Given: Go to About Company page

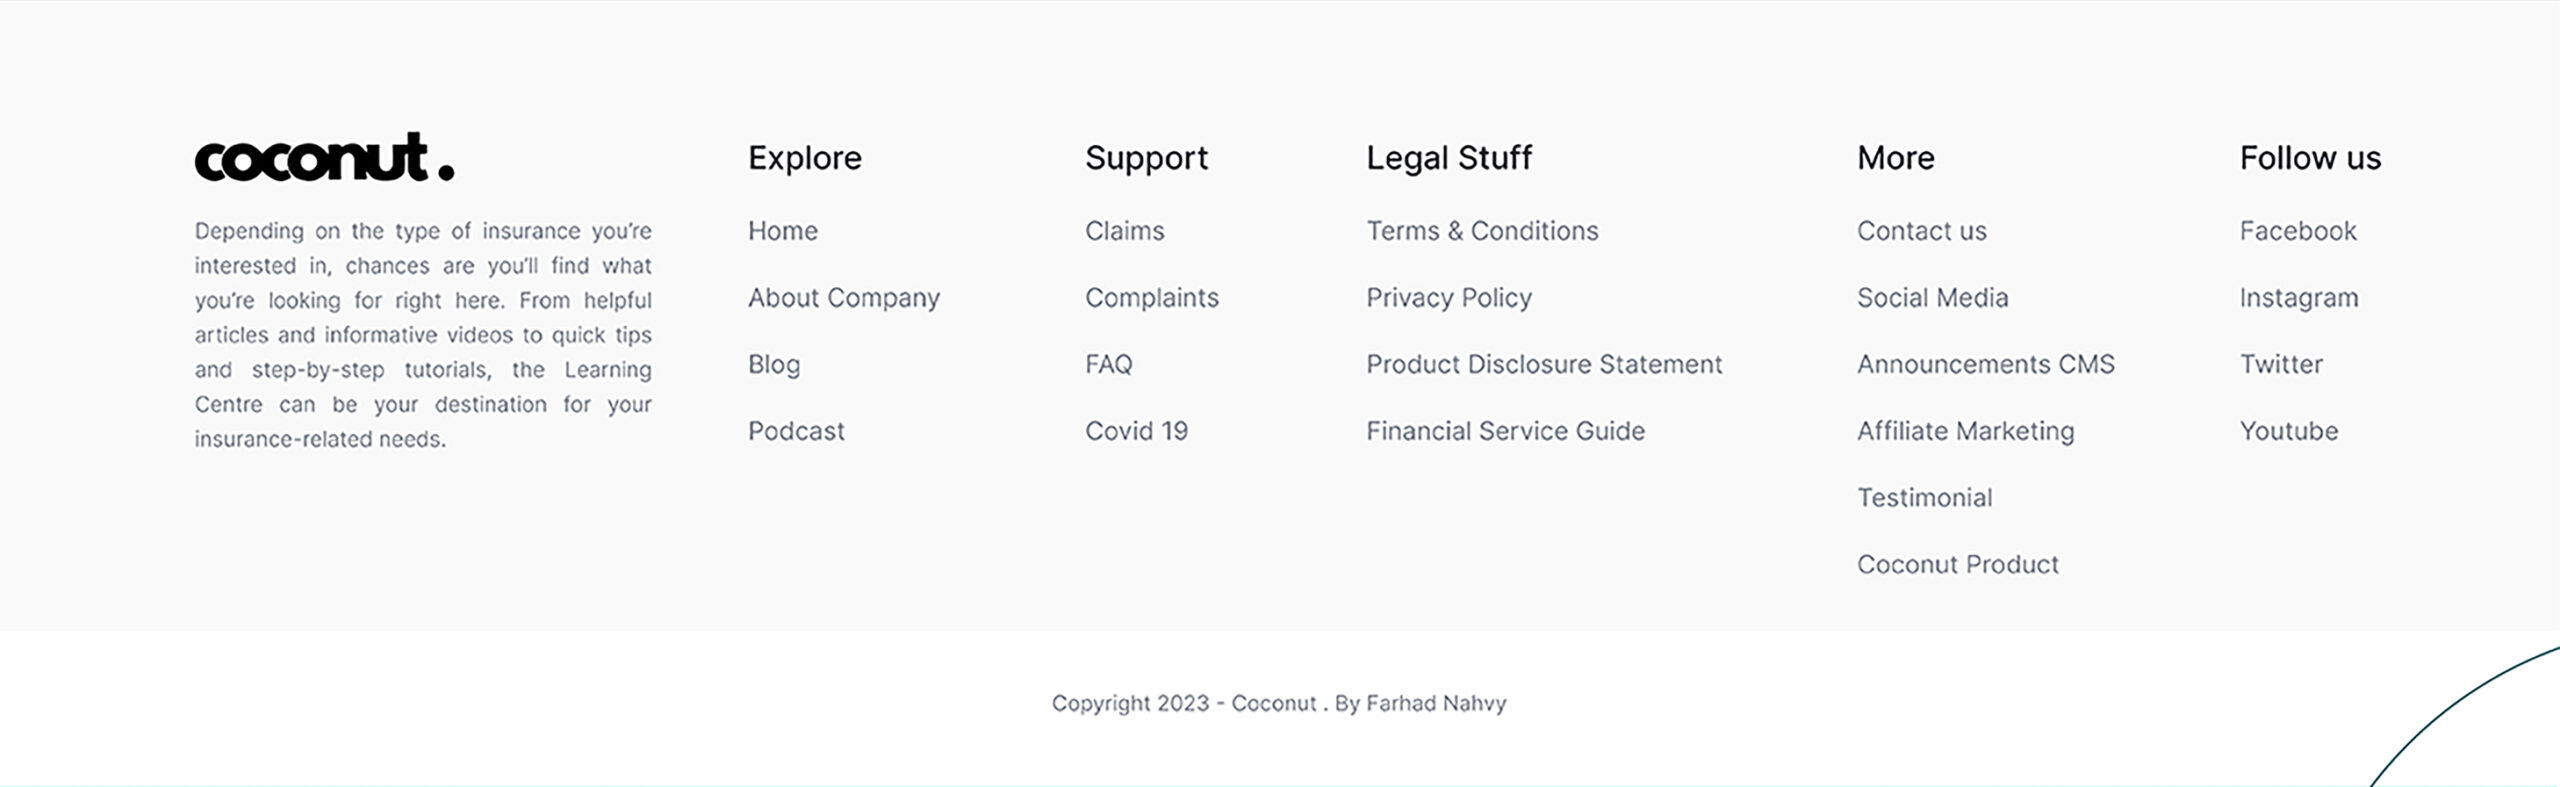Looking at the screenshot, I should [844, 298].
